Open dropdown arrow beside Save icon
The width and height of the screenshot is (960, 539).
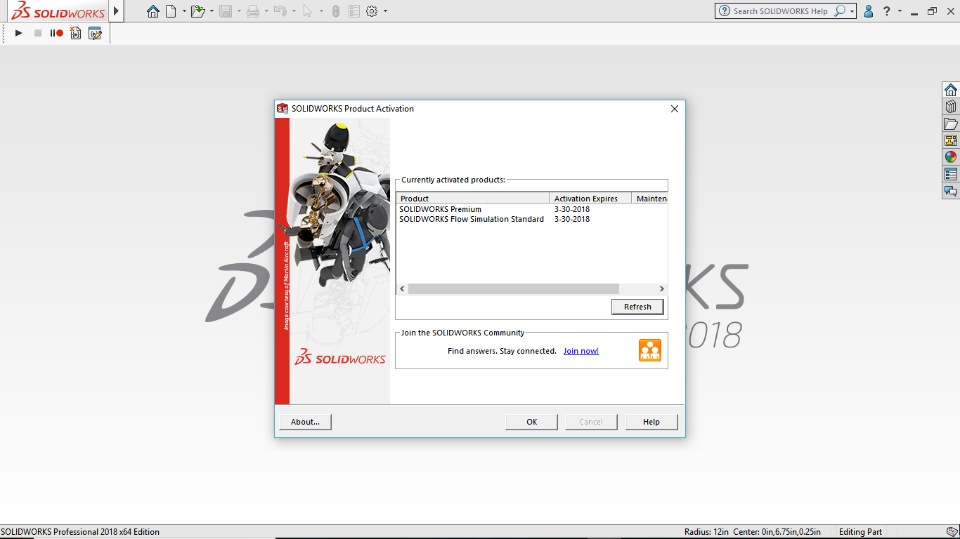click(x=239, y=11)
